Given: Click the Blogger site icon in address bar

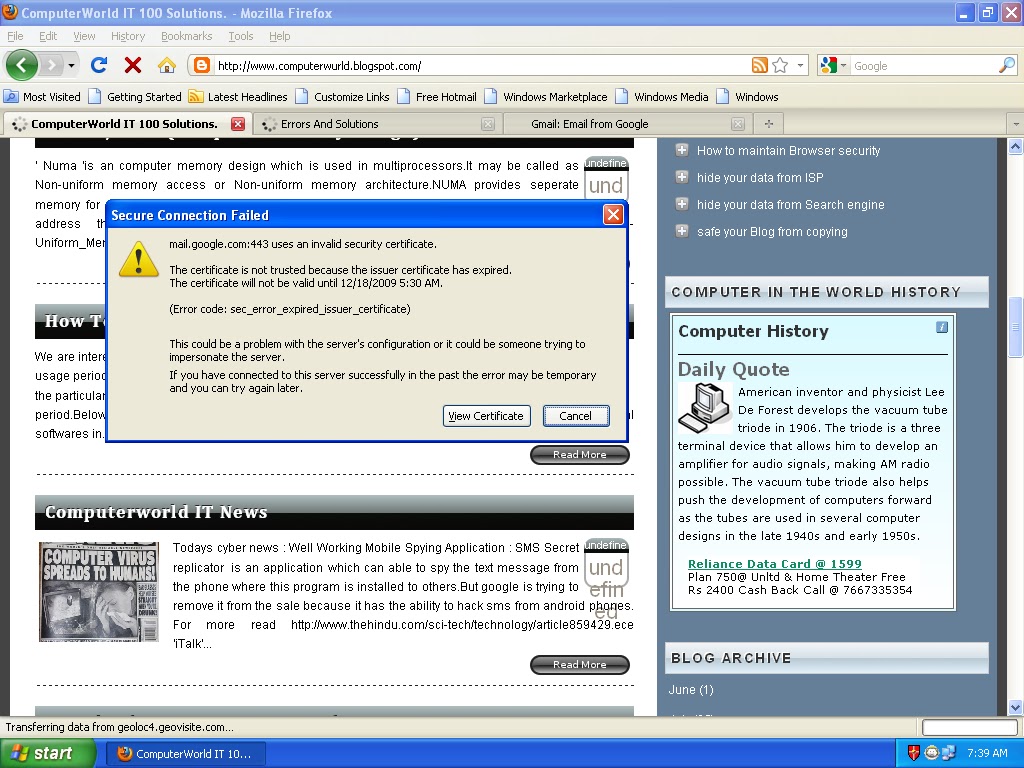Looking at the screenshot, I should [202, 65].
